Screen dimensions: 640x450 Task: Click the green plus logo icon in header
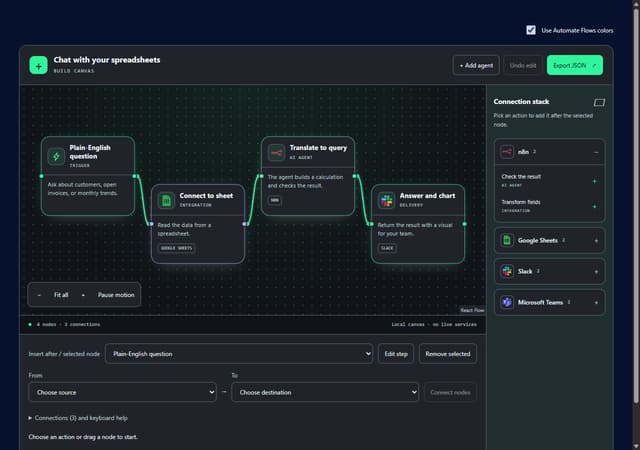38,65
